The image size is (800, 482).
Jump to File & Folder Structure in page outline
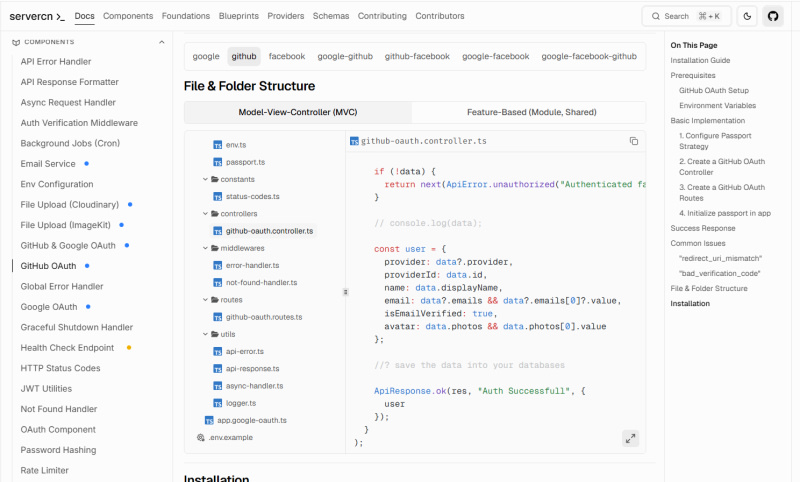(x=709, y=289)
